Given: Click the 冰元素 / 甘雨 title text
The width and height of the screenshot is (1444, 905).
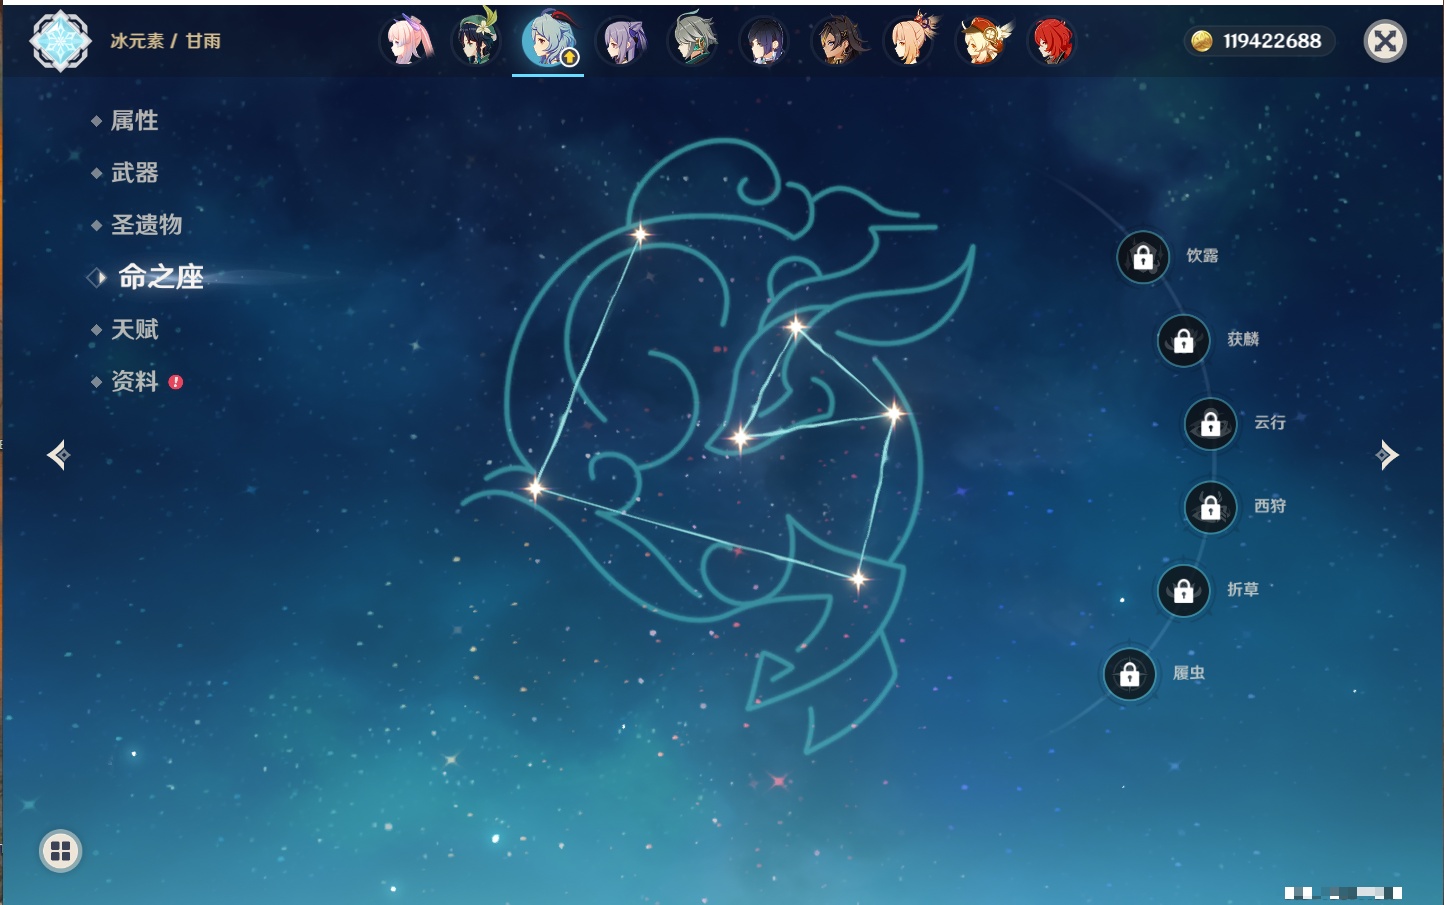Looking at the screenshot, I should 166,41.
